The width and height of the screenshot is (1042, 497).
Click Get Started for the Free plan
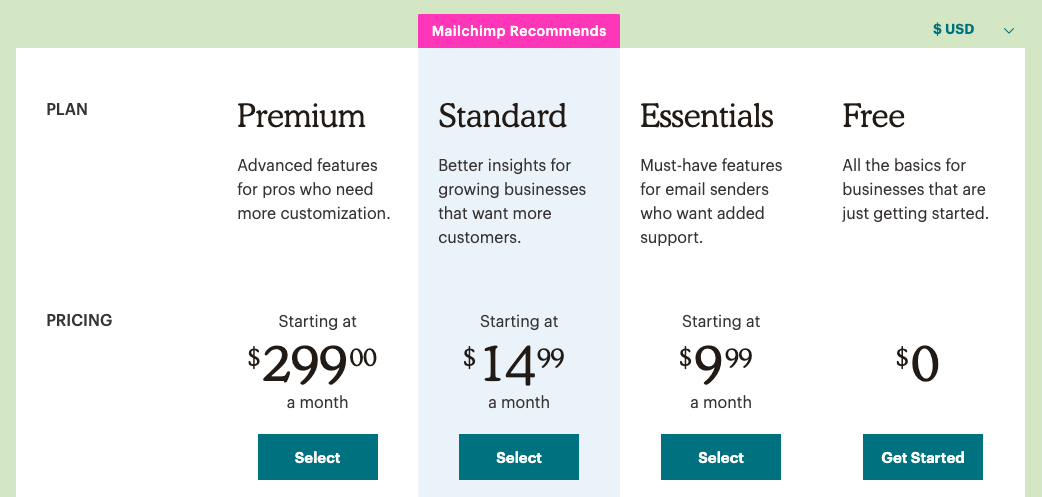(x=923, y=457)
